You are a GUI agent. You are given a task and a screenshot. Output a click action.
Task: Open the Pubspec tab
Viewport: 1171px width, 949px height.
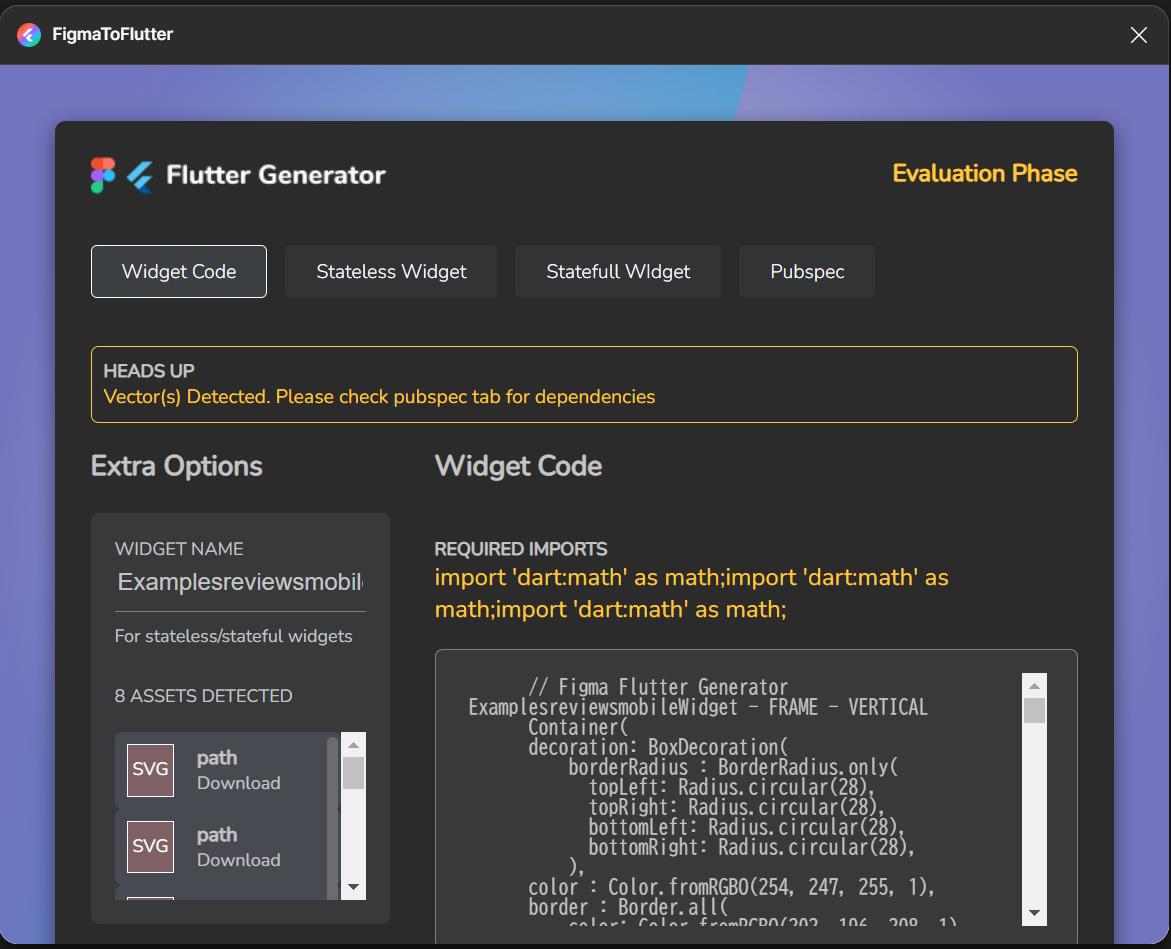pos(807,271)
